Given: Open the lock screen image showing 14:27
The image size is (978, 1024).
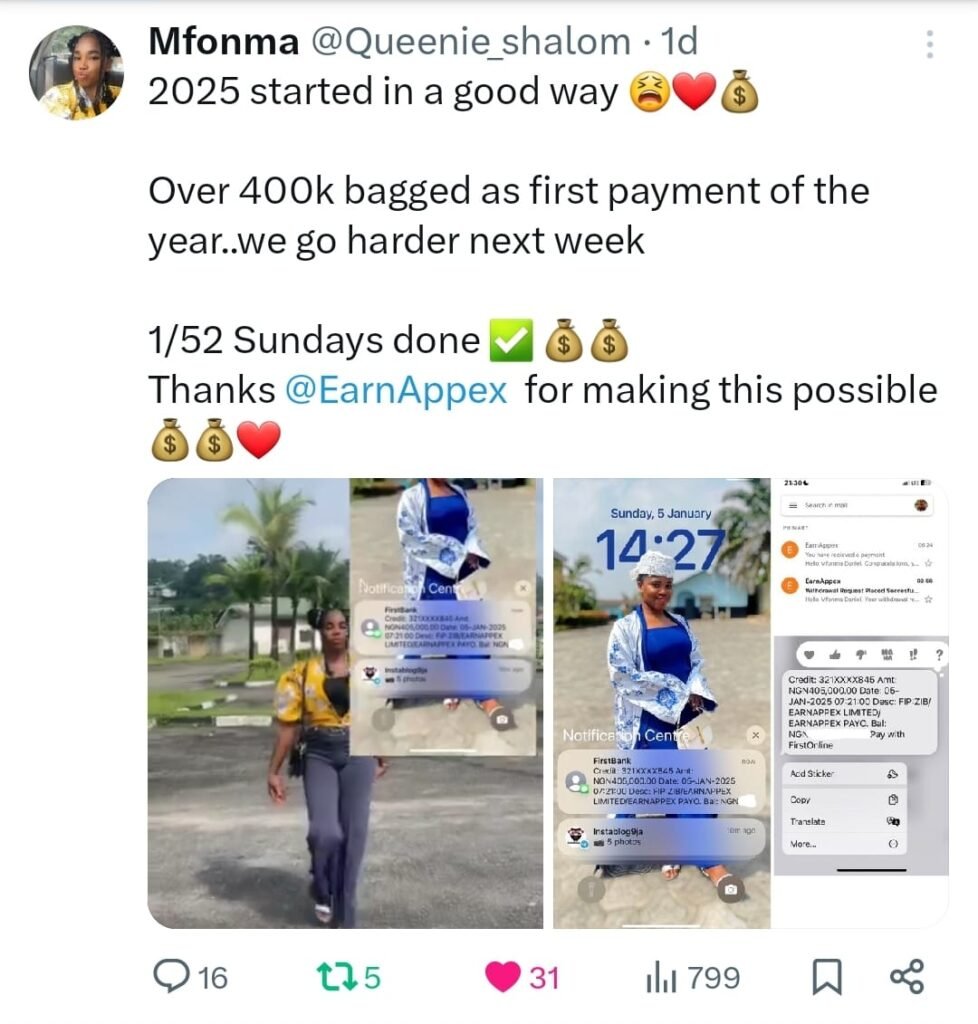Looking at the screenshot, I should [661, 703].
